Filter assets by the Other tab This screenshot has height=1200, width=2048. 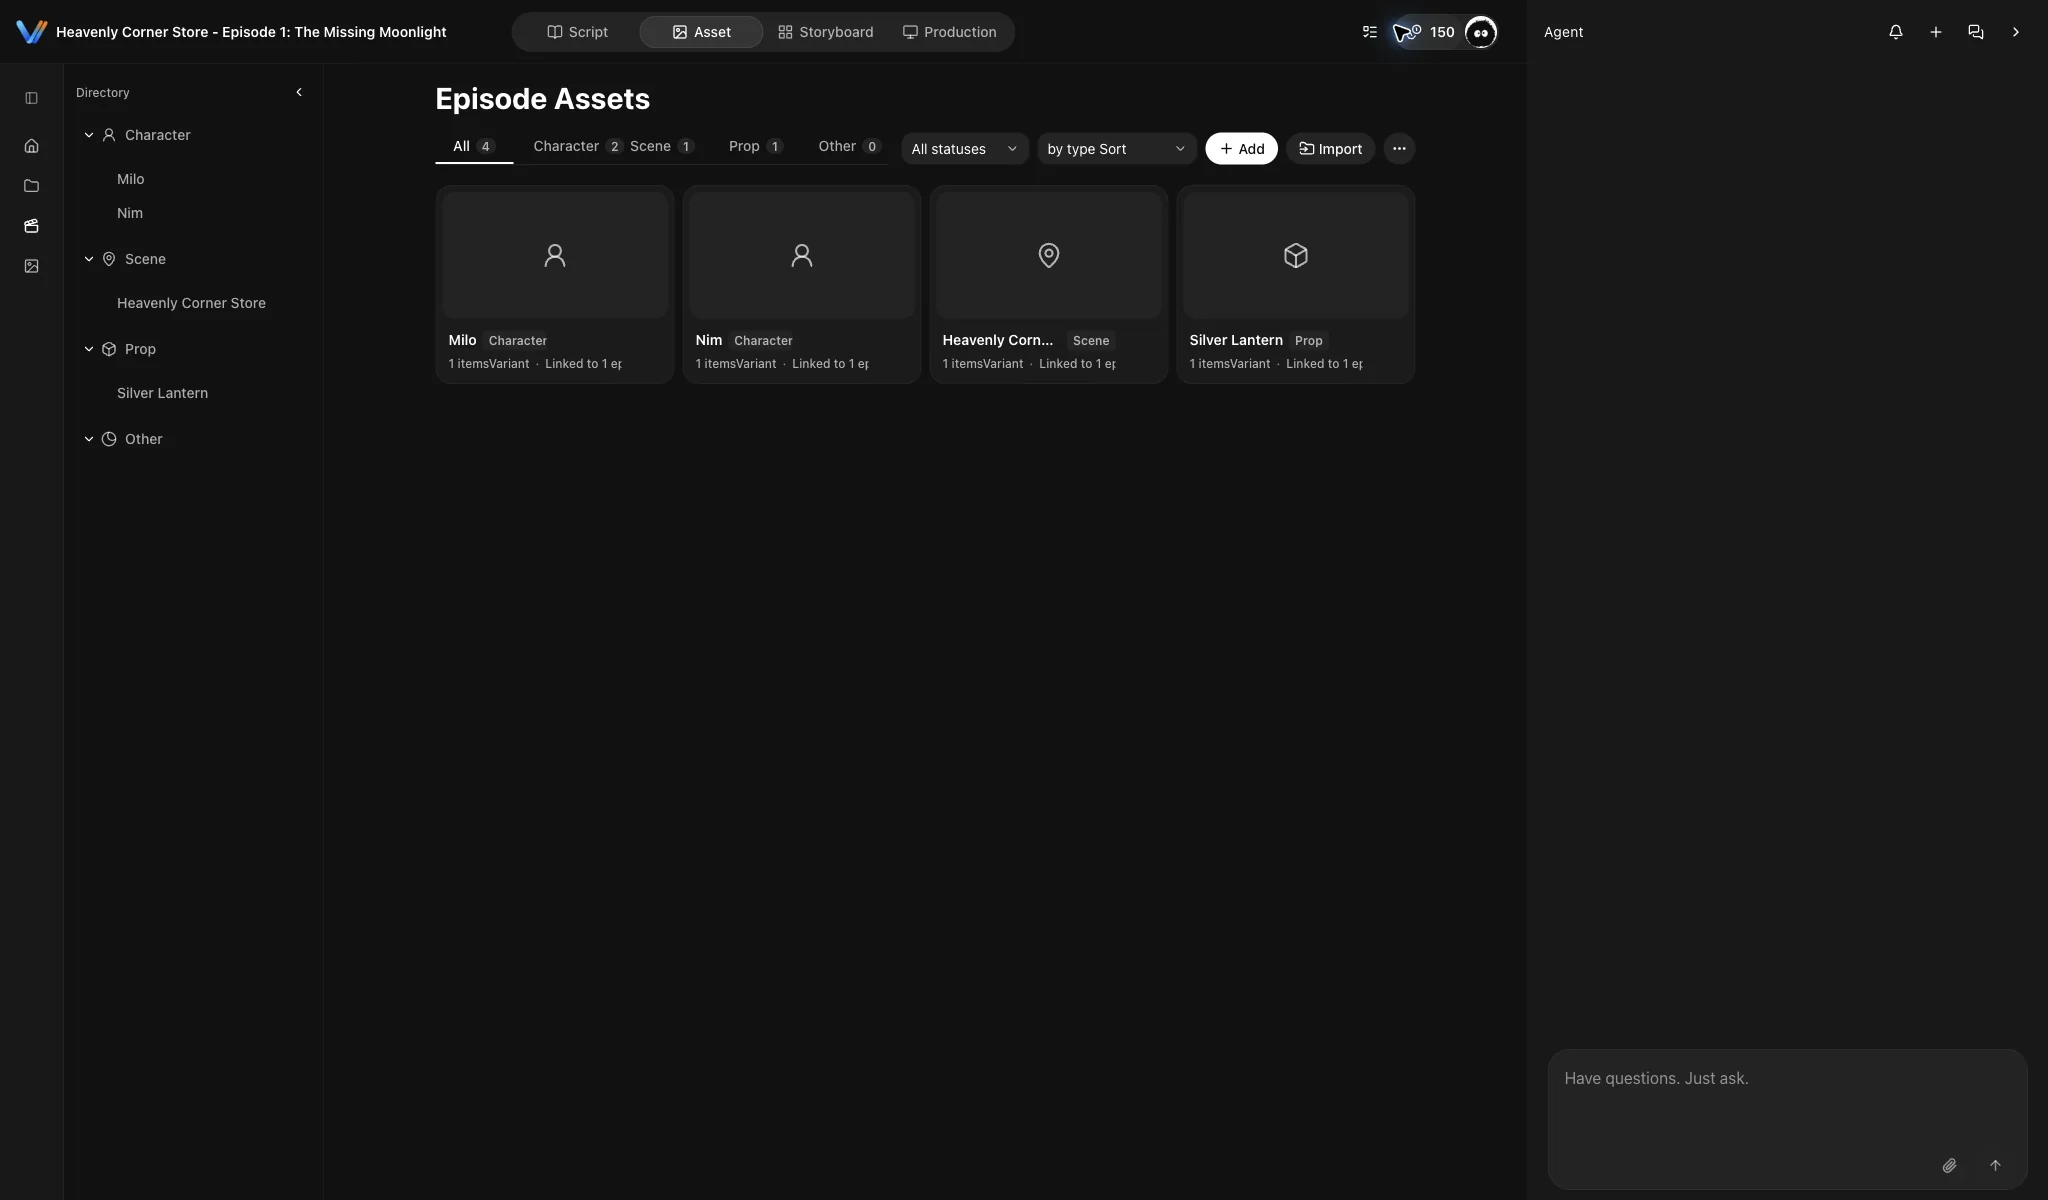tap(848, 146)
